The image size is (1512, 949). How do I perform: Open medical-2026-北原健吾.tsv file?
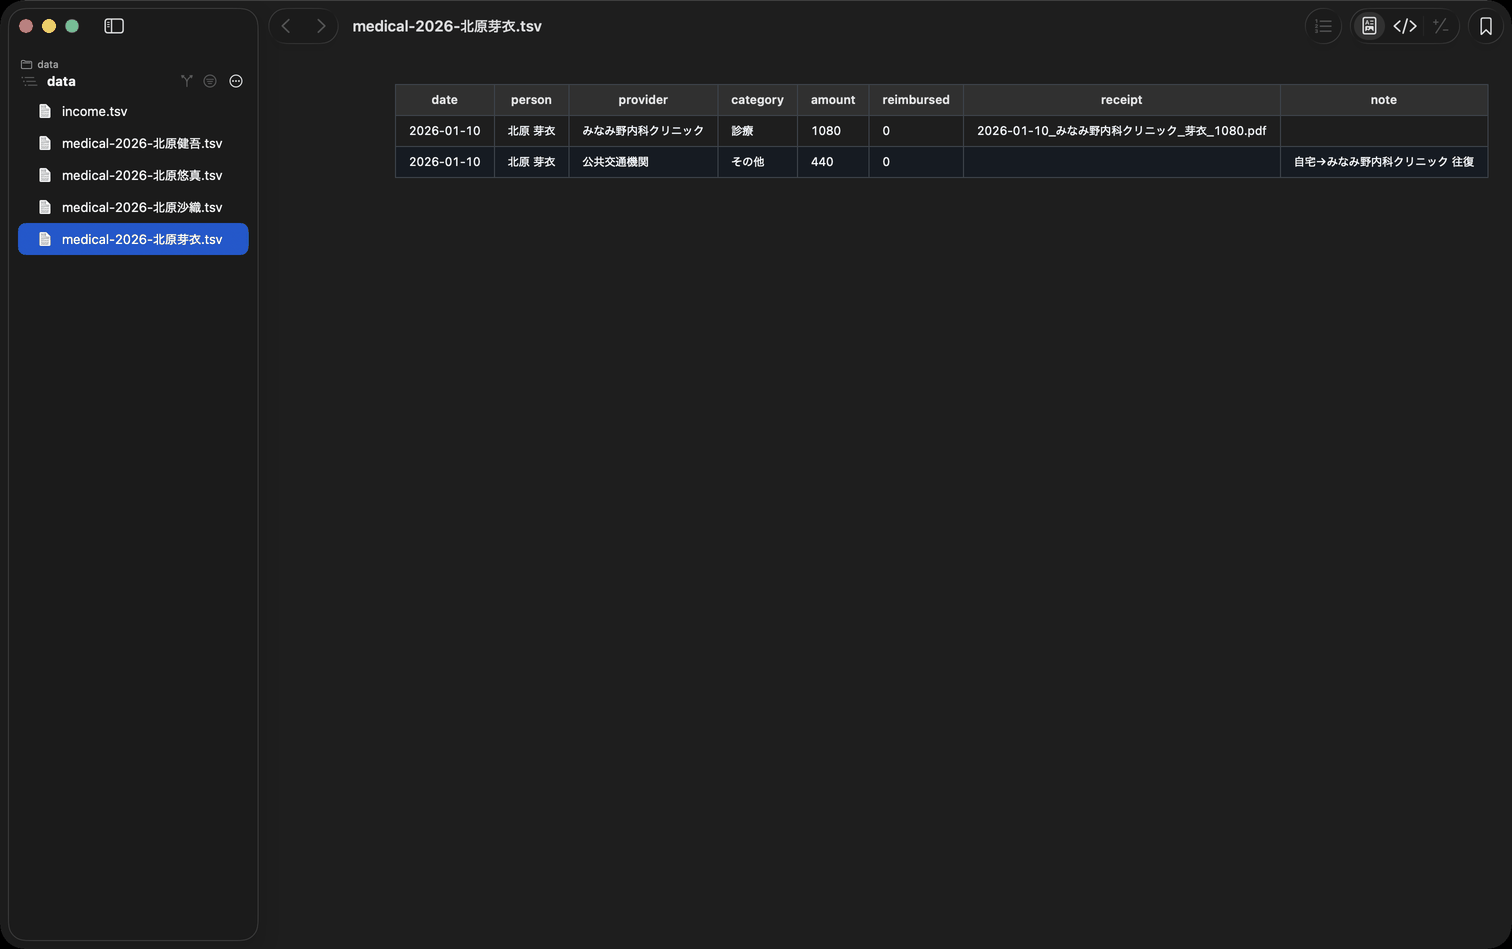pyautogui.click(x=133, y=143)
